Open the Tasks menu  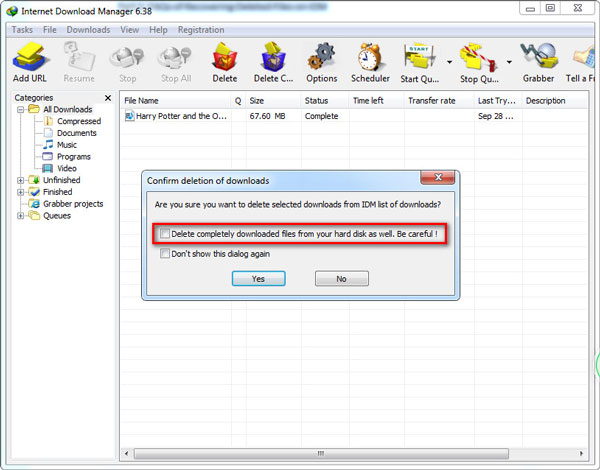tap(22, 30)
